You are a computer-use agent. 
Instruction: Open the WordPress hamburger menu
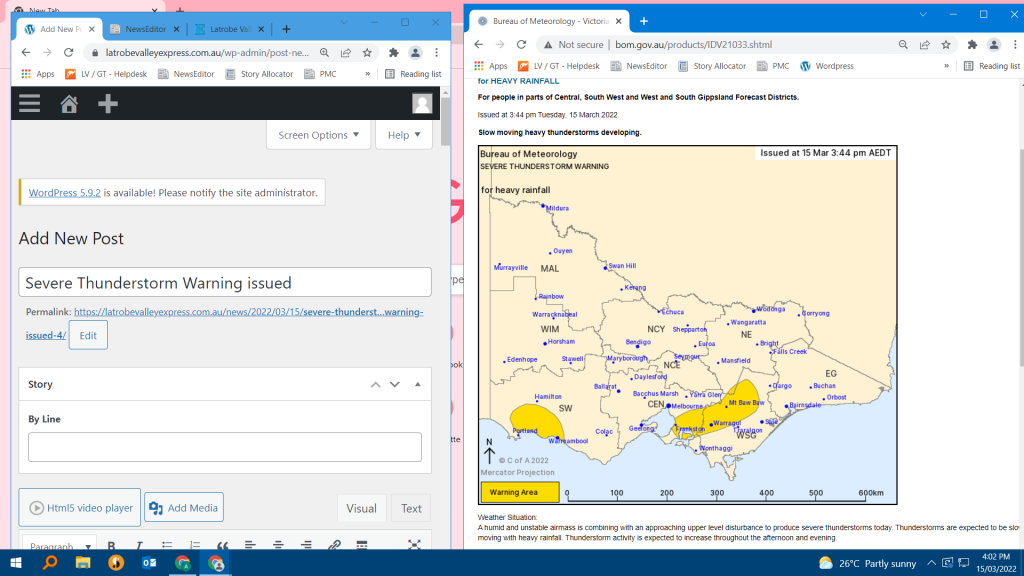click(x=29, y=104)
